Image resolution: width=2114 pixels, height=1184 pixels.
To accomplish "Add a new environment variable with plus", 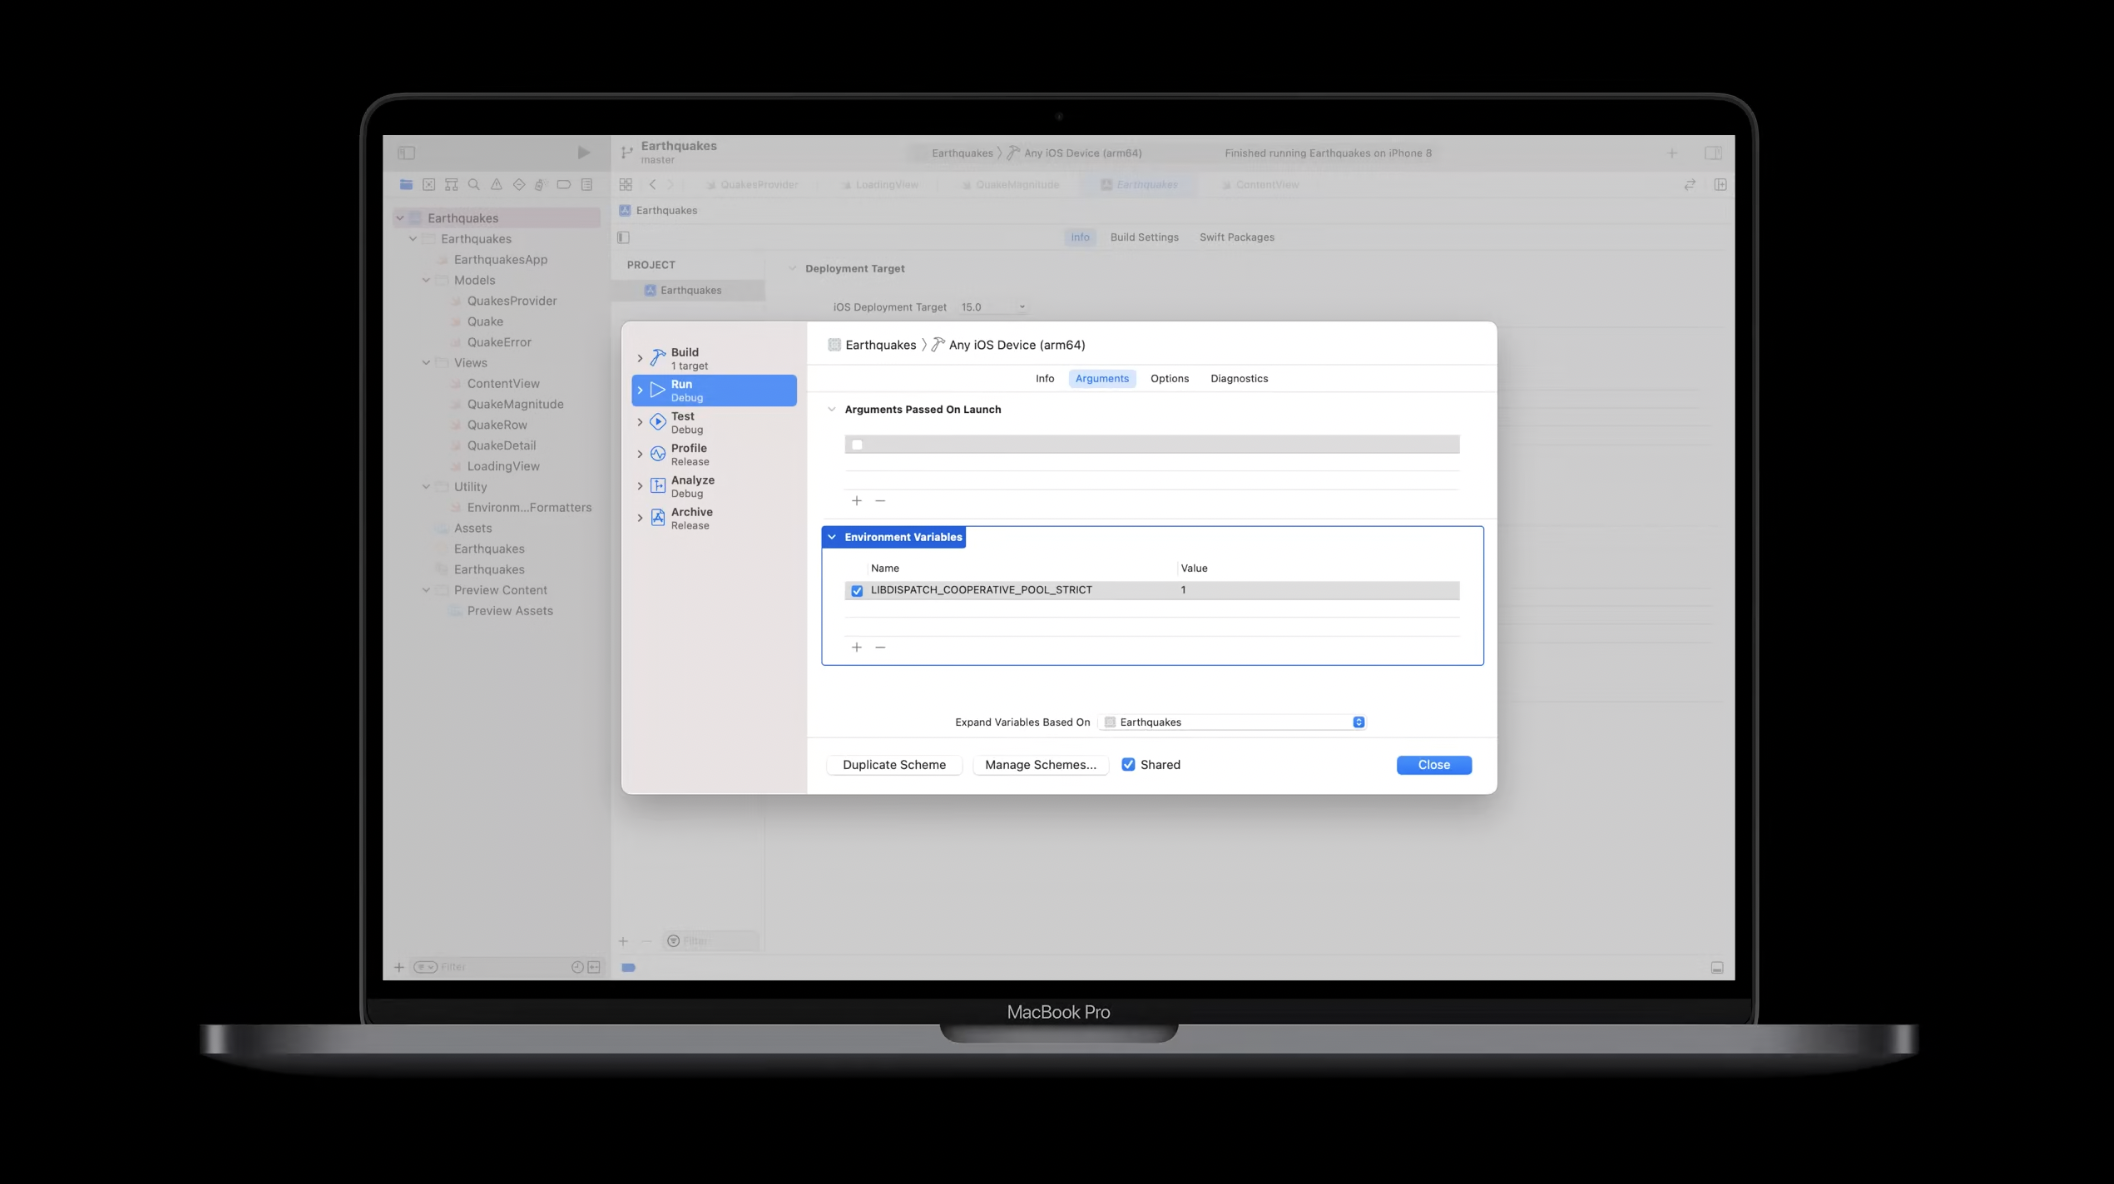I will 857,648.
